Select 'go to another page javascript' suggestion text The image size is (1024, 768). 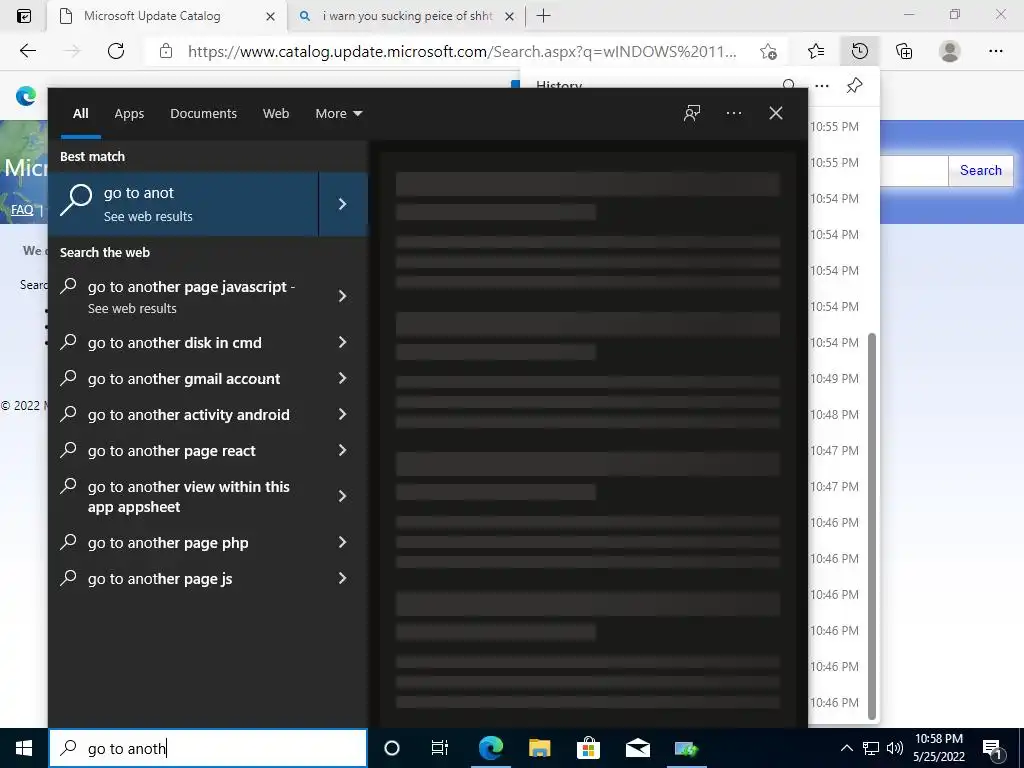tap(191, 287)
